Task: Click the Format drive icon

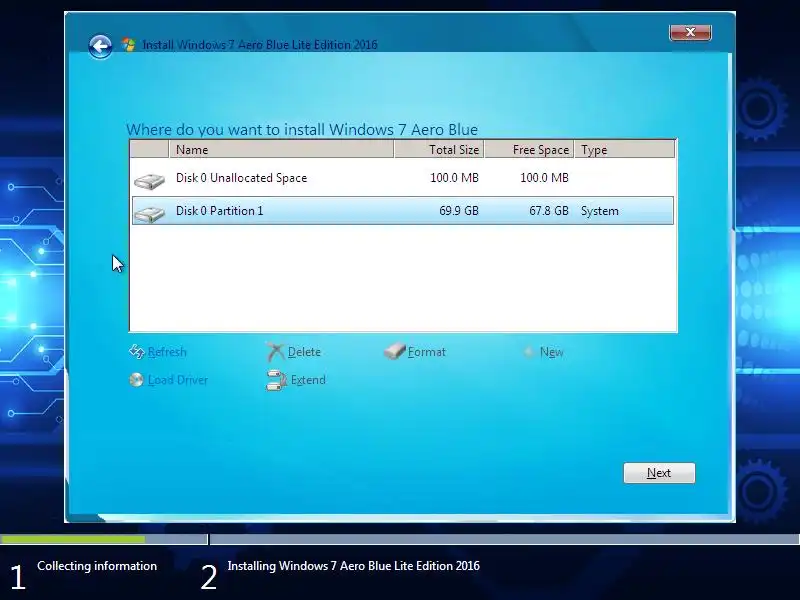Action: tap(394, 351)
